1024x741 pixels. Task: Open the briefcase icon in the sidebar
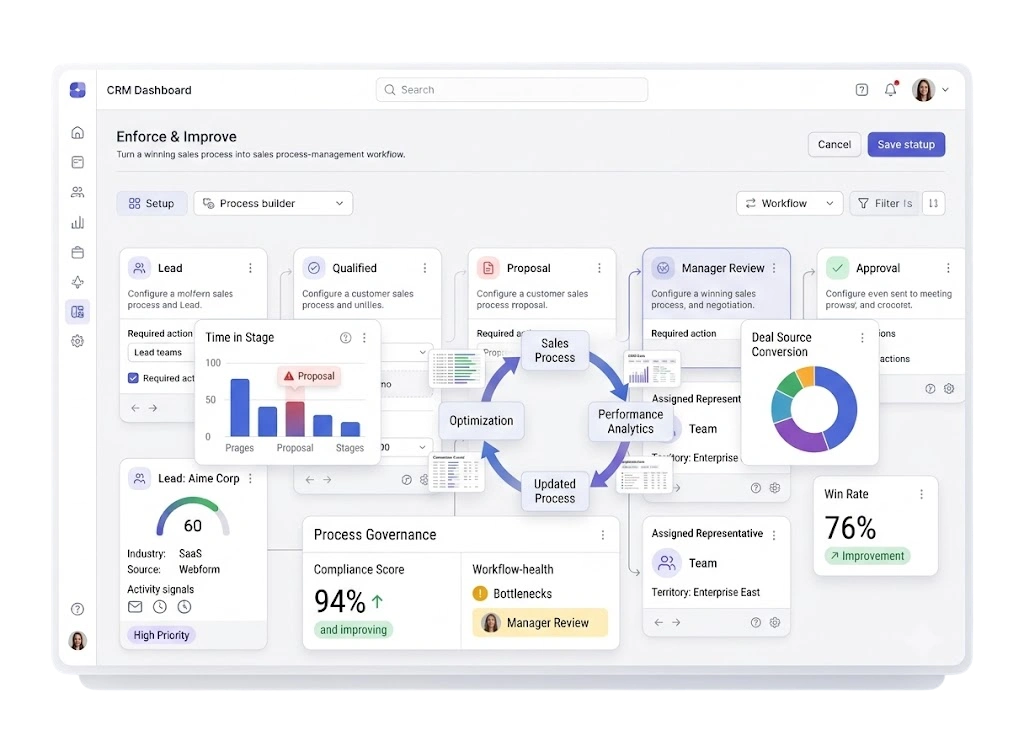(78, 253)
